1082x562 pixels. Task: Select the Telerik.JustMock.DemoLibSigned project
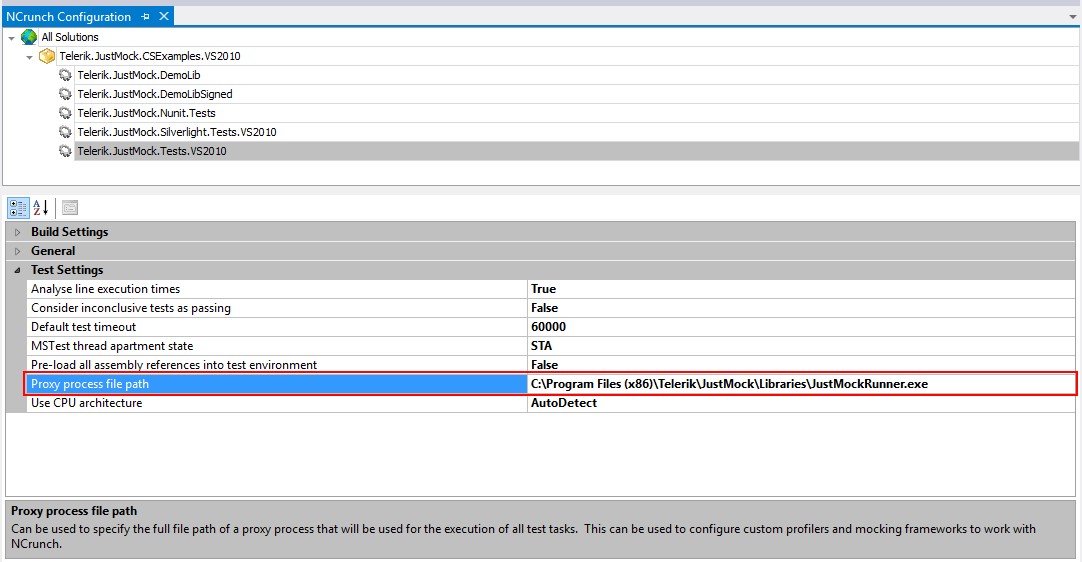click(155, 94)
